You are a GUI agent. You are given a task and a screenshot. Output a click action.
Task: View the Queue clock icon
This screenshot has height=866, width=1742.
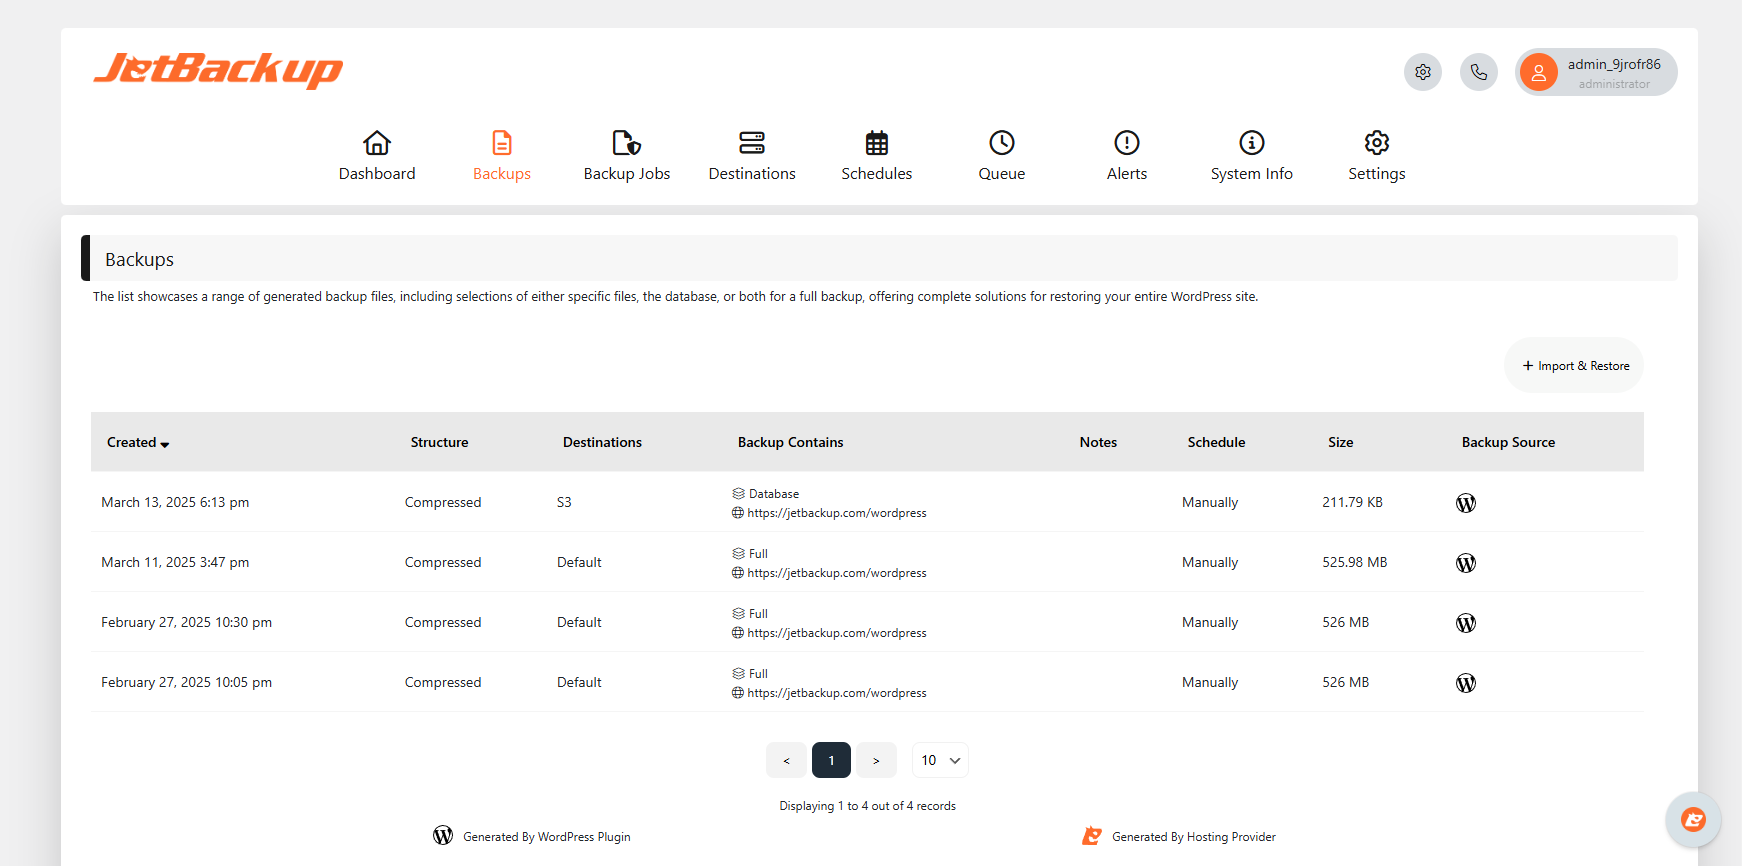tap(1001, 143)
